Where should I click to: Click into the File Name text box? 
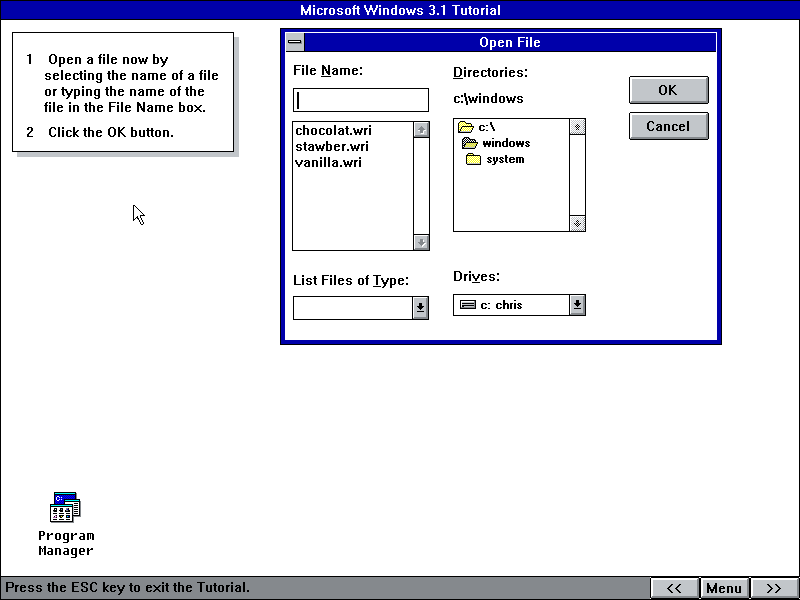tap(361, 100)
